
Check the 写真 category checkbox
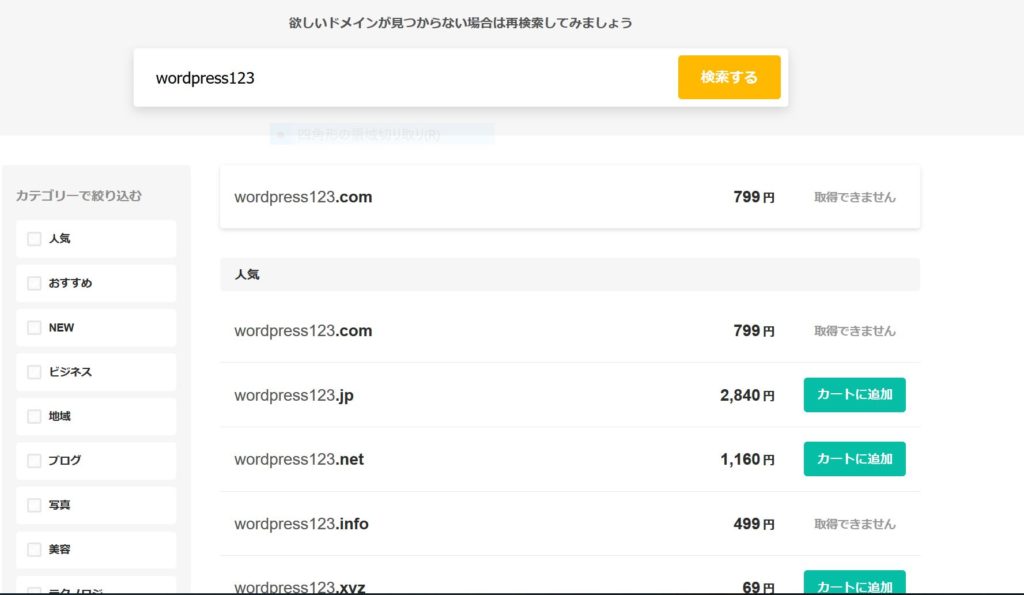(34, 506)
